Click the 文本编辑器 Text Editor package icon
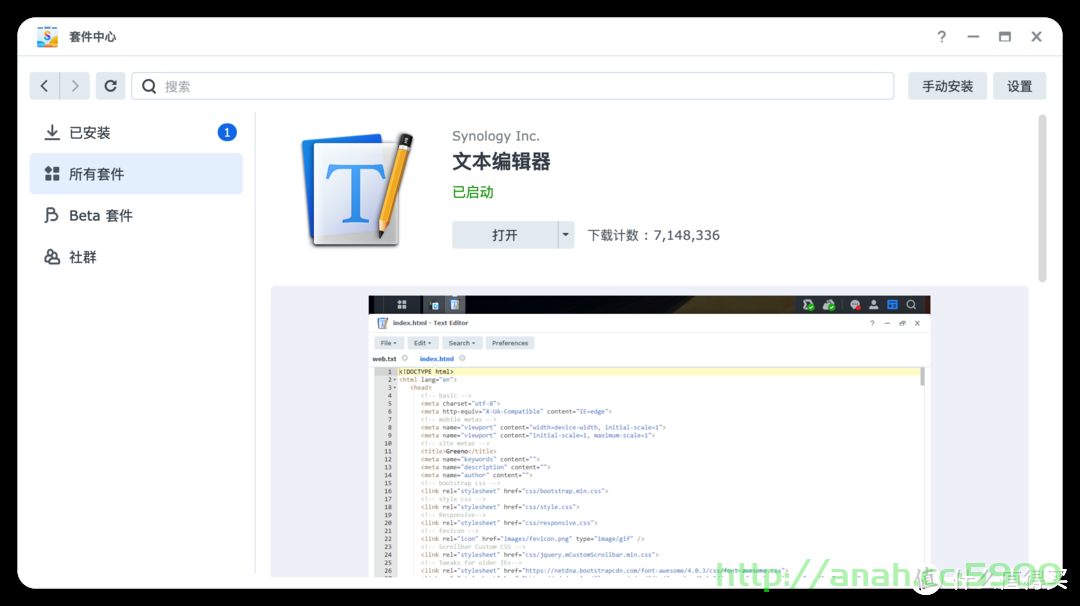1080x606 pixels. (356, 190)
